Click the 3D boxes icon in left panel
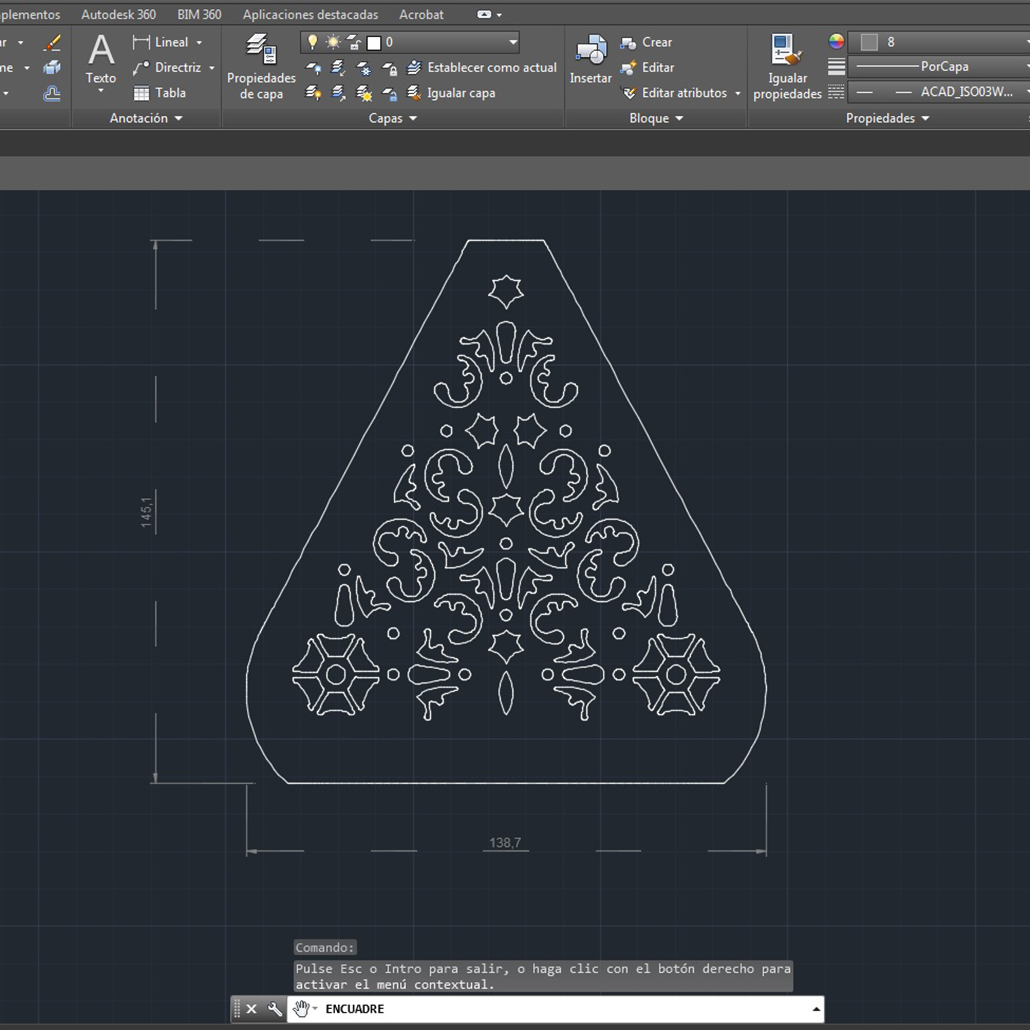The height and width of the screenshot is (1030, 1030). pos(52,68)
